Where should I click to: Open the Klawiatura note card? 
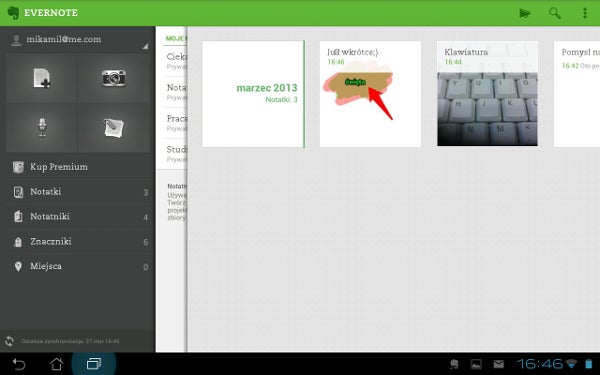[x=488, y=94]
